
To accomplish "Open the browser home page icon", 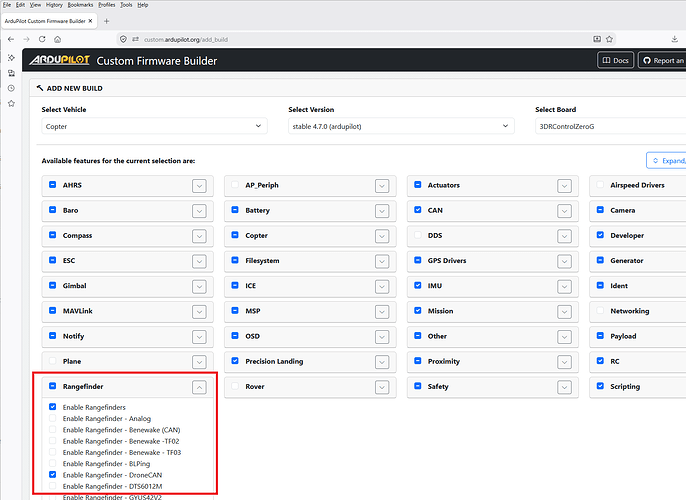I will click(57, 39).
